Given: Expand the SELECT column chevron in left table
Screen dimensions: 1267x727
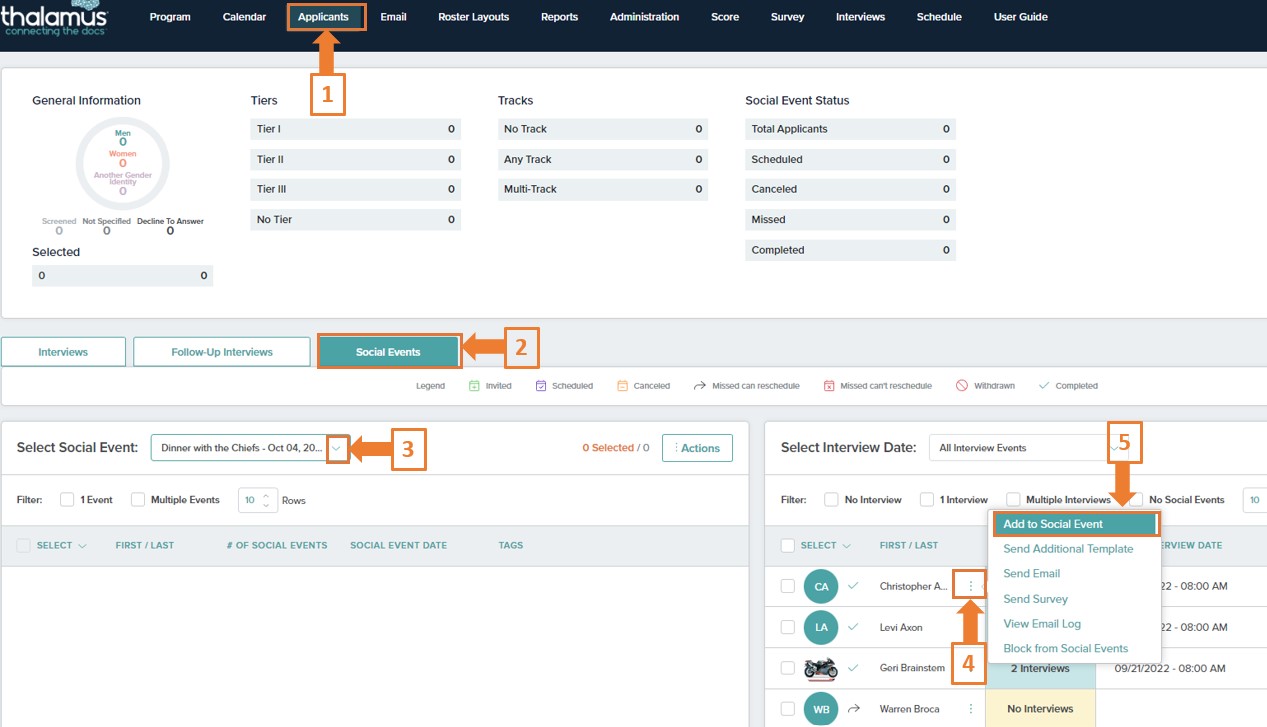Looking at the screenshot, I should (x=82, y=546).
